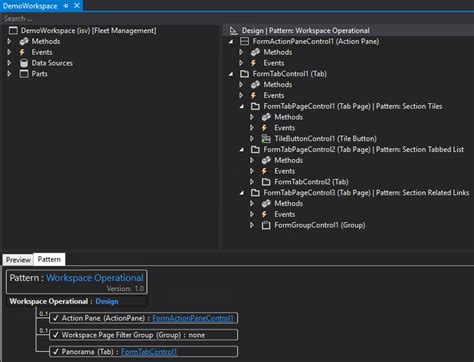Click the Methods icon under DemoWorkspace

(x=24, y=41)
